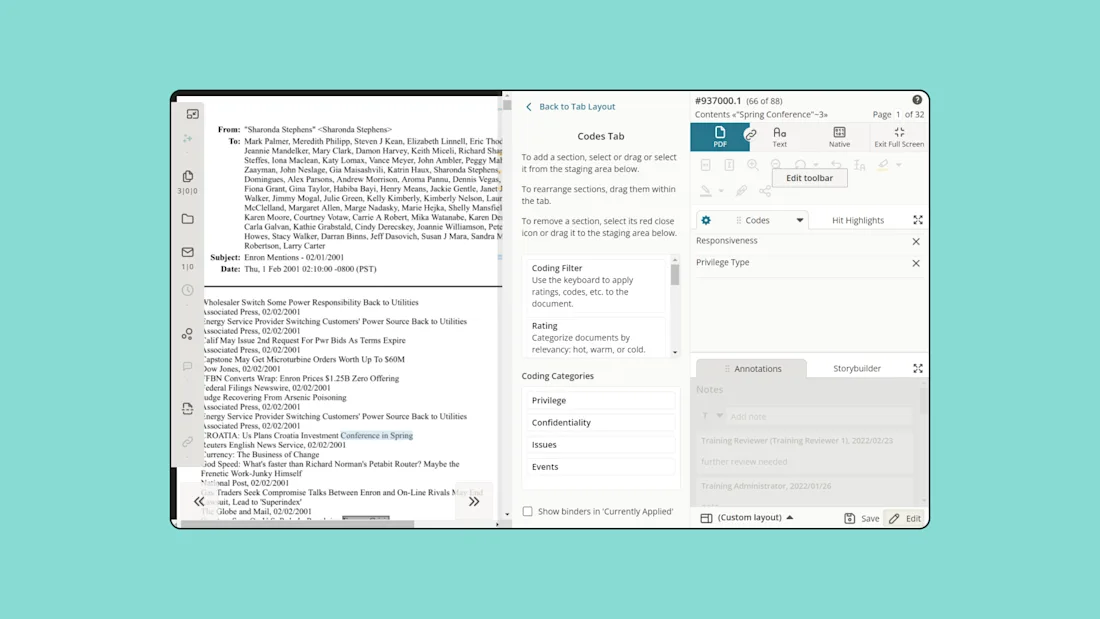The image size is (1100, 619).
Task: Click the Add note input field
Action: point(818,416)
